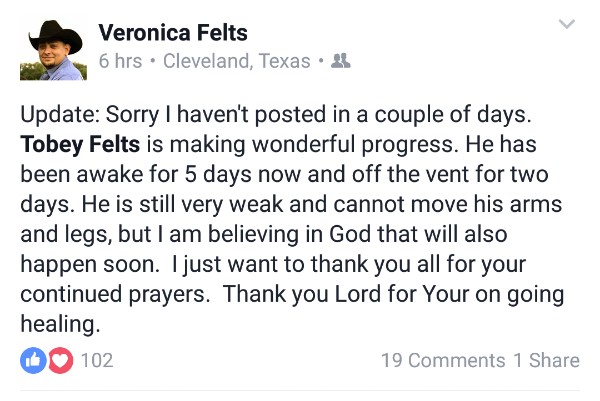Click the word Texas in location tag
The image size is (600, 401).
(x=284, y=61)
